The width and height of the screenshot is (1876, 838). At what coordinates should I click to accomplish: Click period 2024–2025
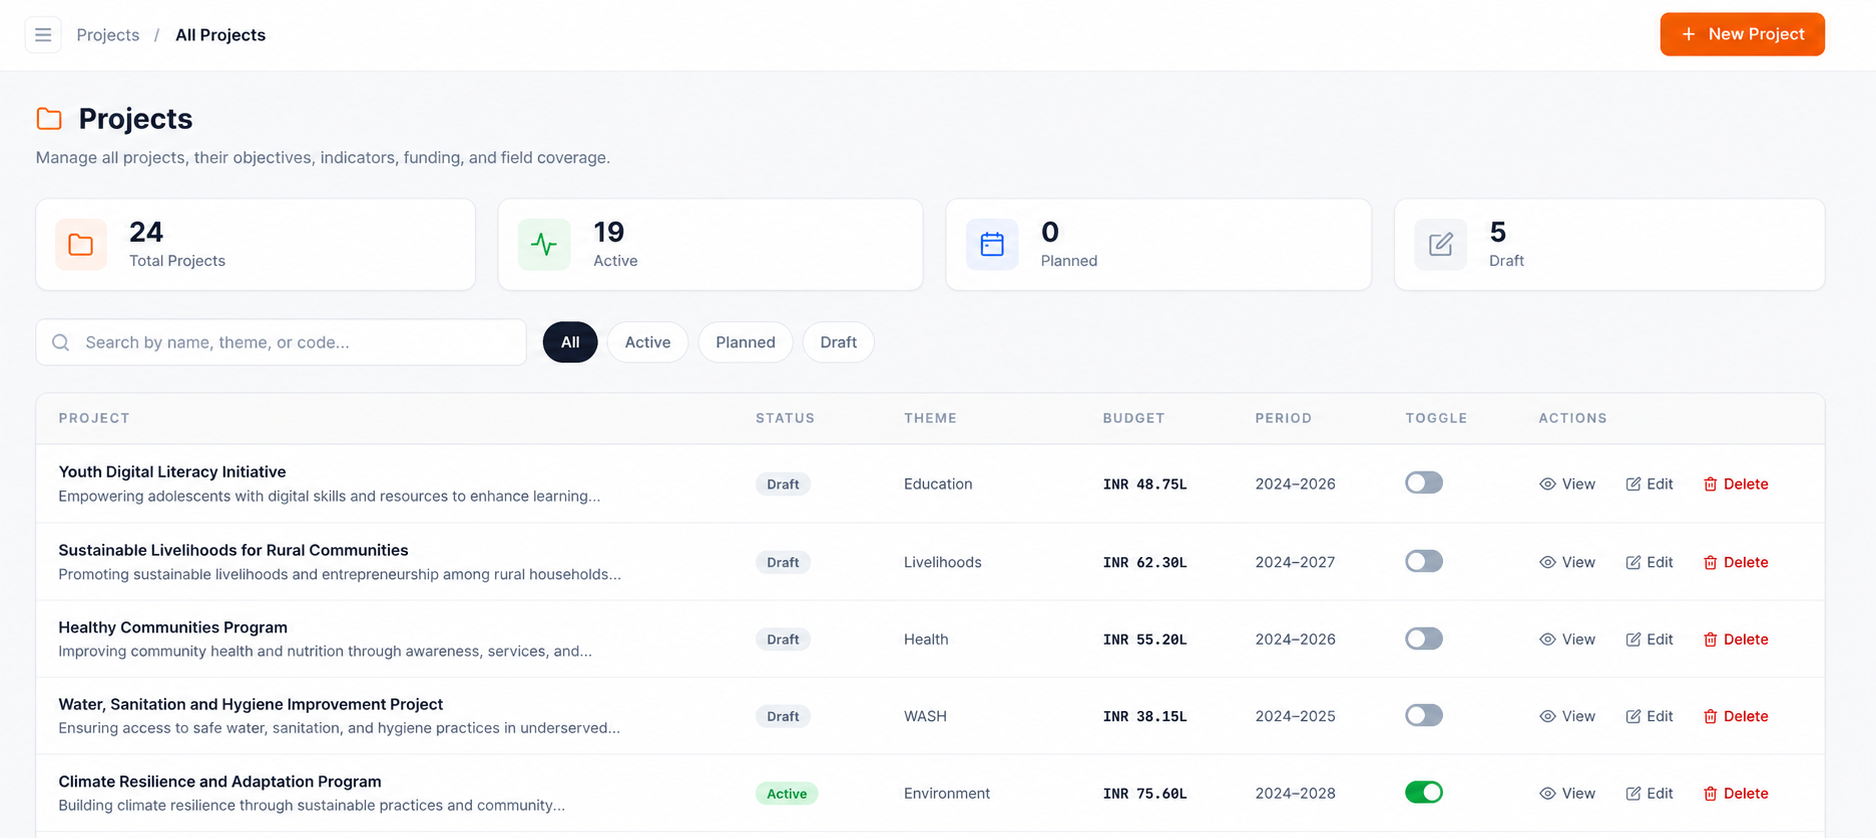click(x=1295, y=716)
